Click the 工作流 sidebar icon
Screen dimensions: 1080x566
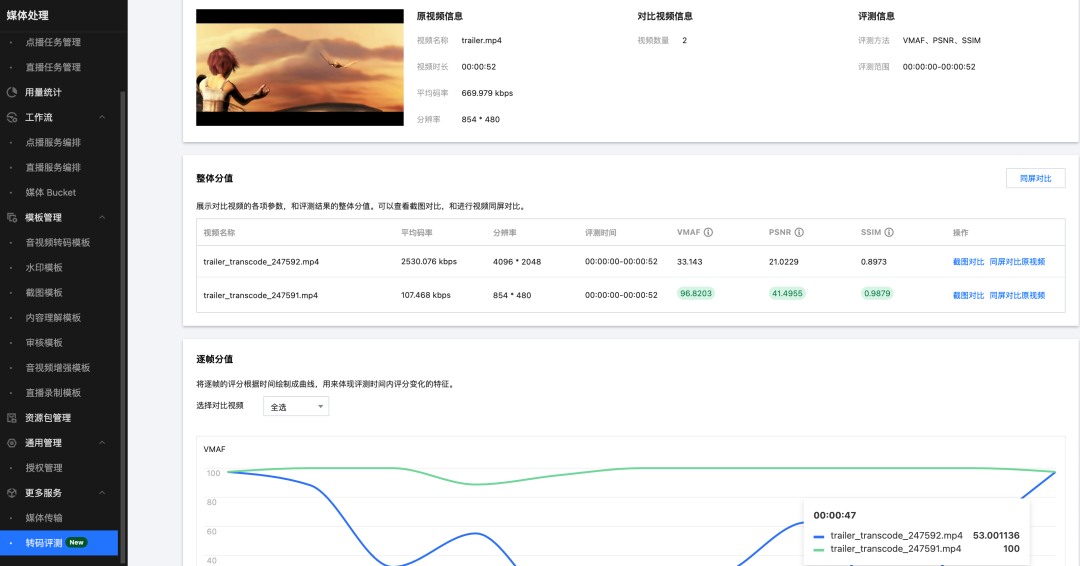[x=12, y=117]
